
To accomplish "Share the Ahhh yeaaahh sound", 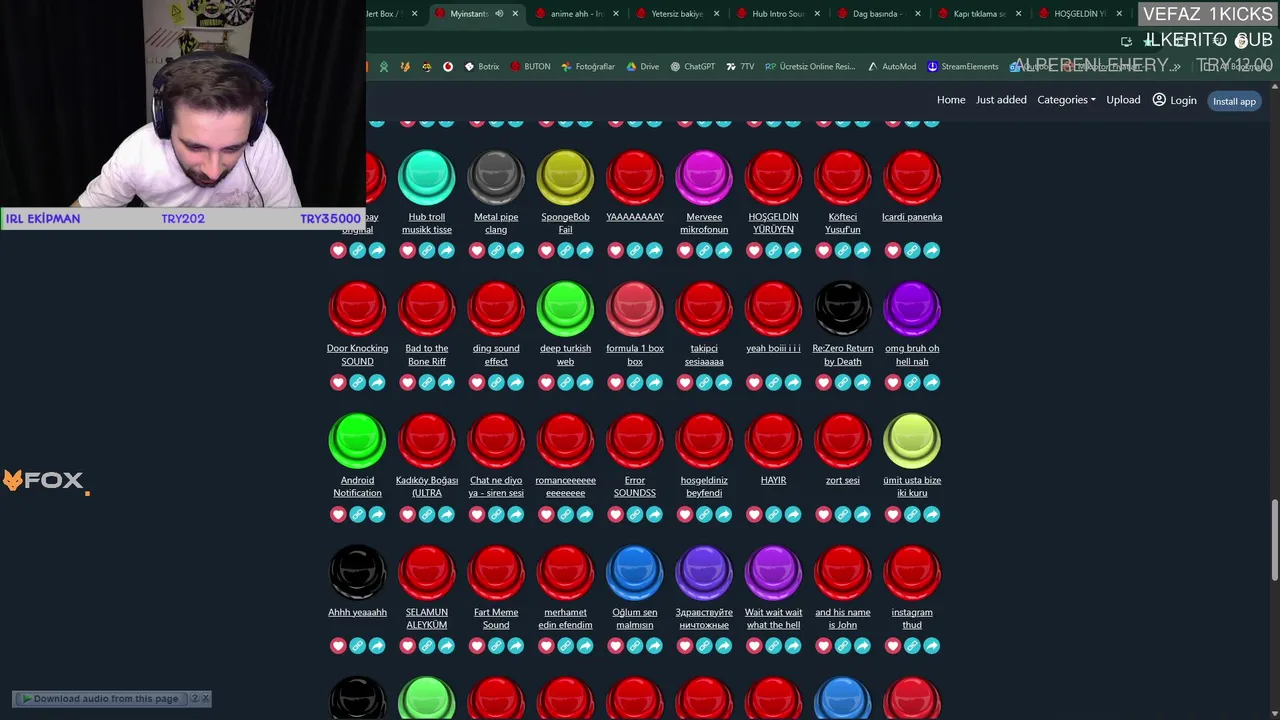I will pyautogui.click(x=377, y=646).
